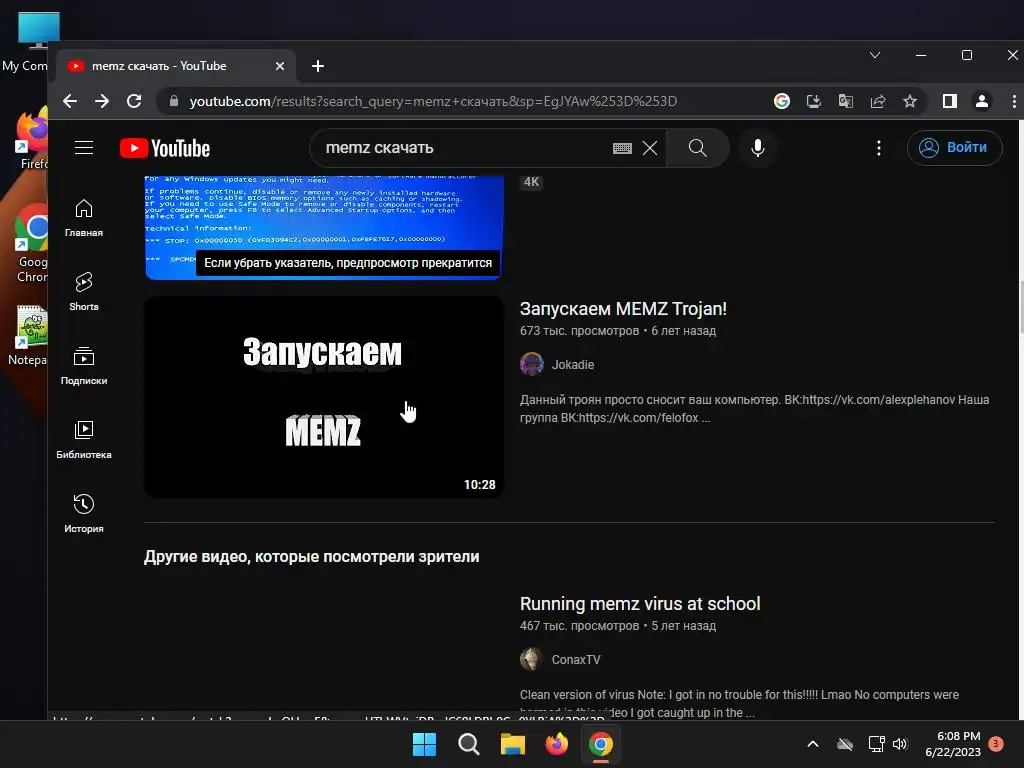Click 467 тыс. просмотров view count text

coord(579,626)
